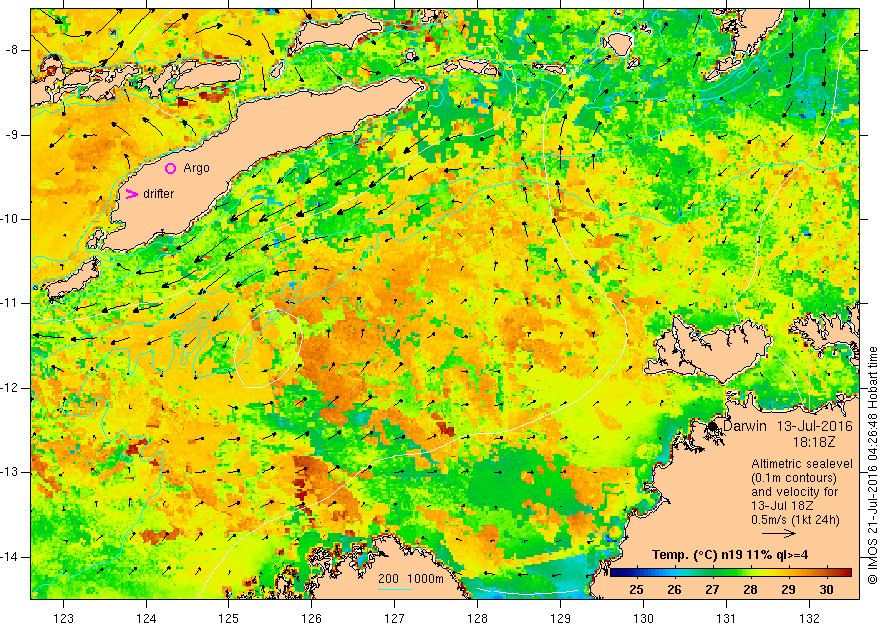Click the '18:18Z' time text
The width and height of the screenshot is (880, 630).
click(814, 442)
